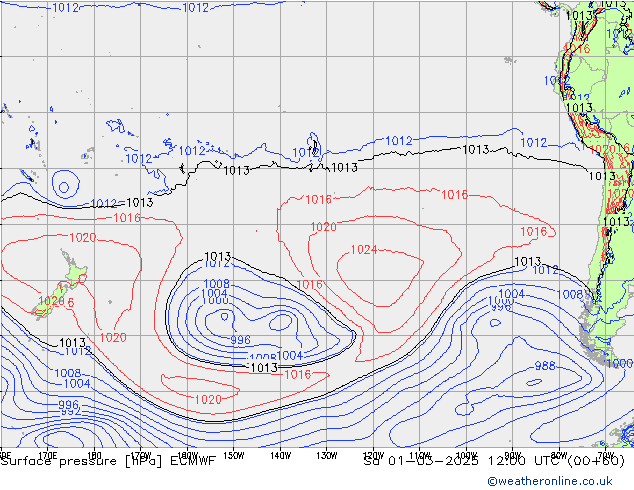
Task: Click the 170E longitude label
Action: pos(48,455)
